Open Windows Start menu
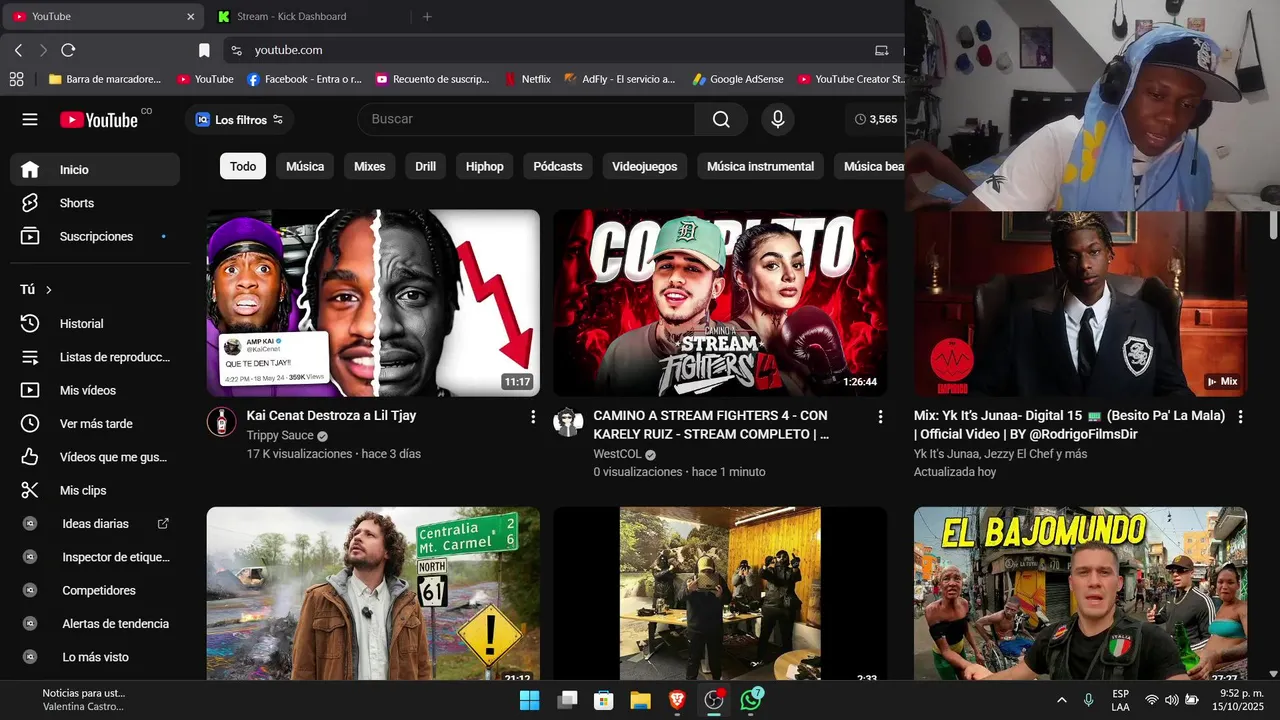Viewport: 1280px width, 720px height. click(x=529, y=700)
